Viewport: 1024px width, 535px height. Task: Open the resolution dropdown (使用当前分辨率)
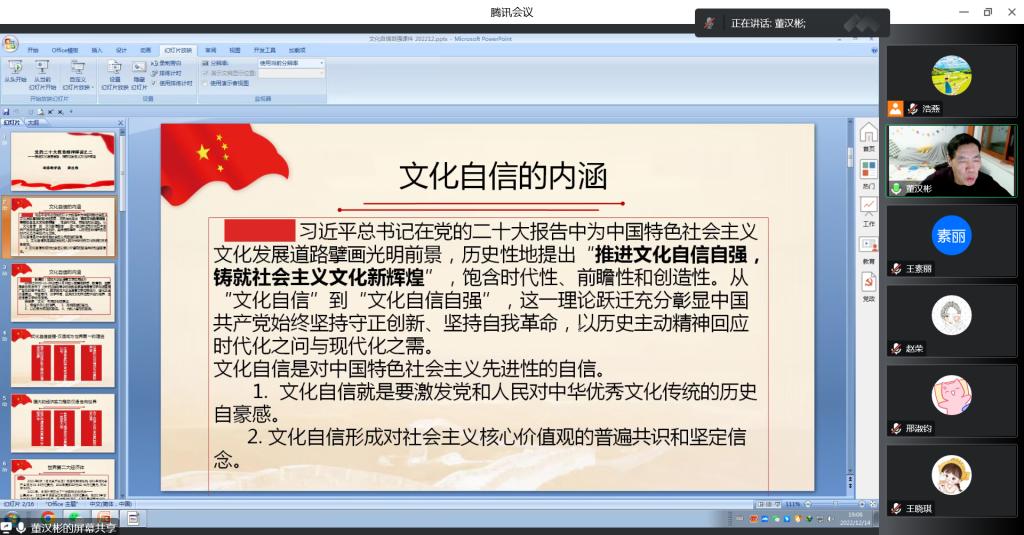(x=291, y=63)
